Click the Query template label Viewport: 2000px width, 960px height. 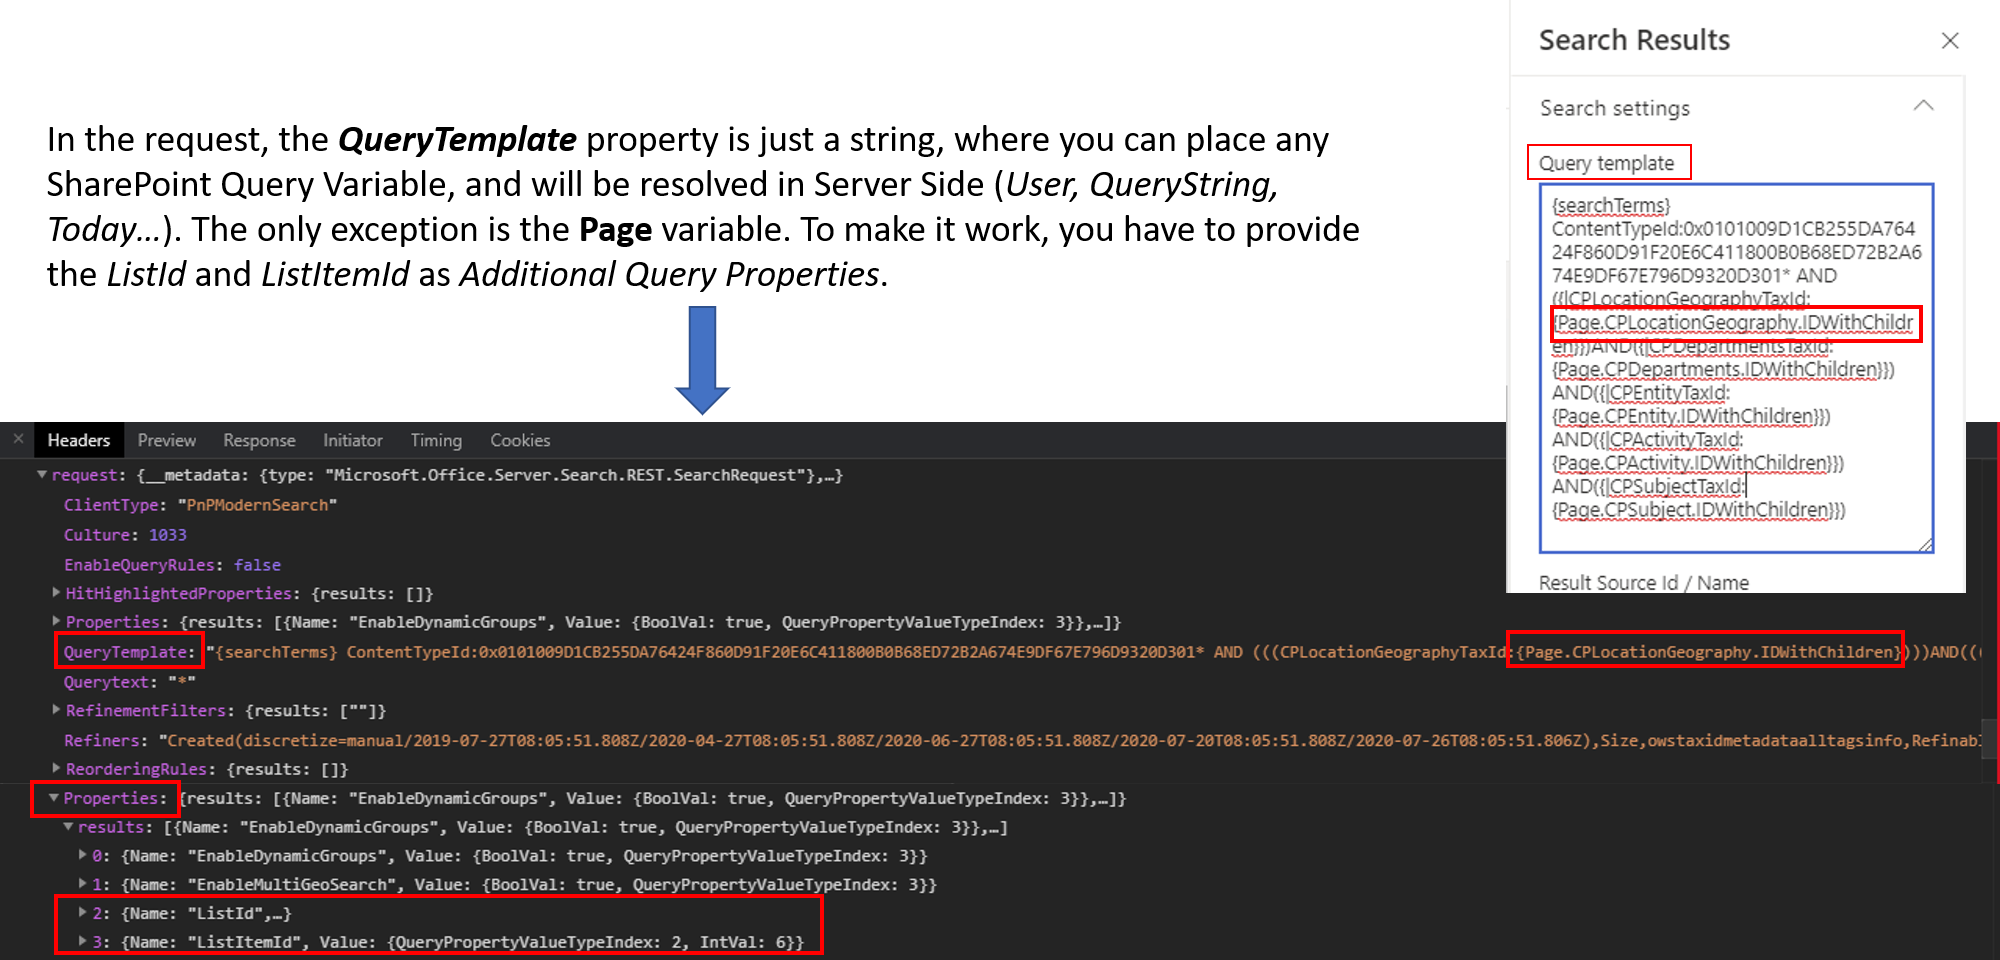click(x=1606, y=163)
